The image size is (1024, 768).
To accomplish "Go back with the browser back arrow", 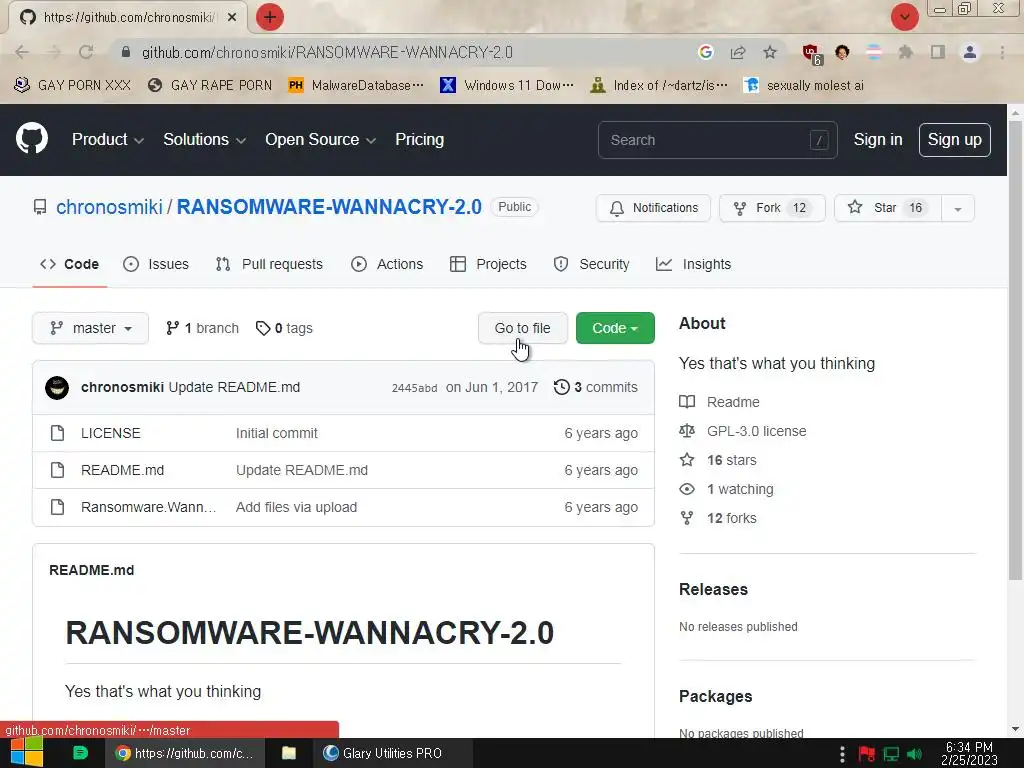I will click(22, 52).
